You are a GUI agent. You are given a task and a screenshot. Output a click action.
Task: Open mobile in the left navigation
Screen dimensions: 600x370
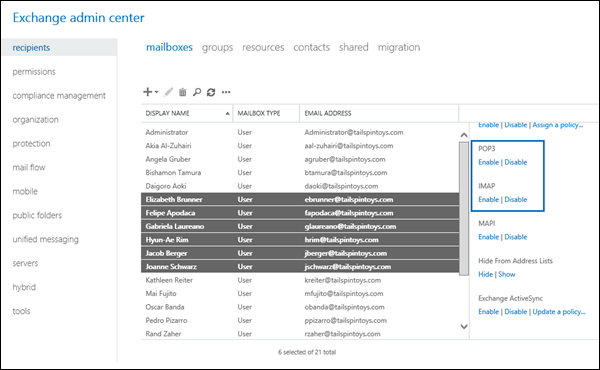point(25,191)
